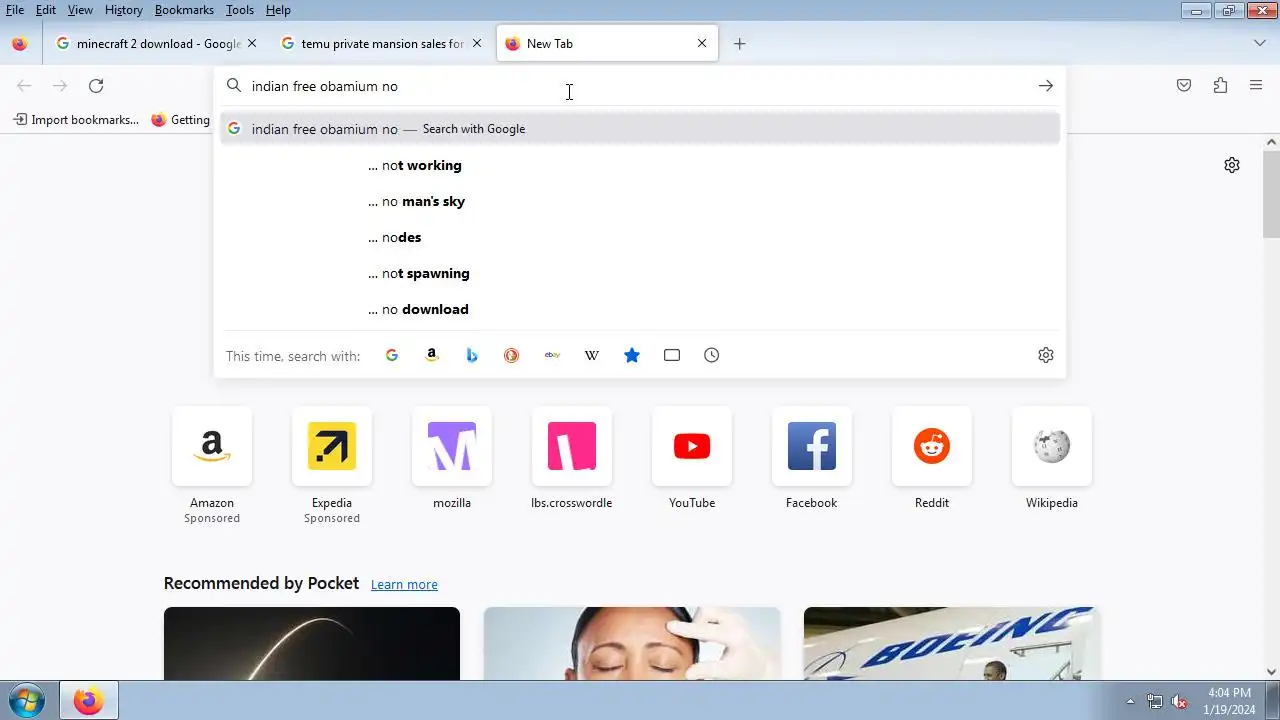Open a new tab with plus button
Screen dimensions: 1280x720
click(x=740, y=44)
